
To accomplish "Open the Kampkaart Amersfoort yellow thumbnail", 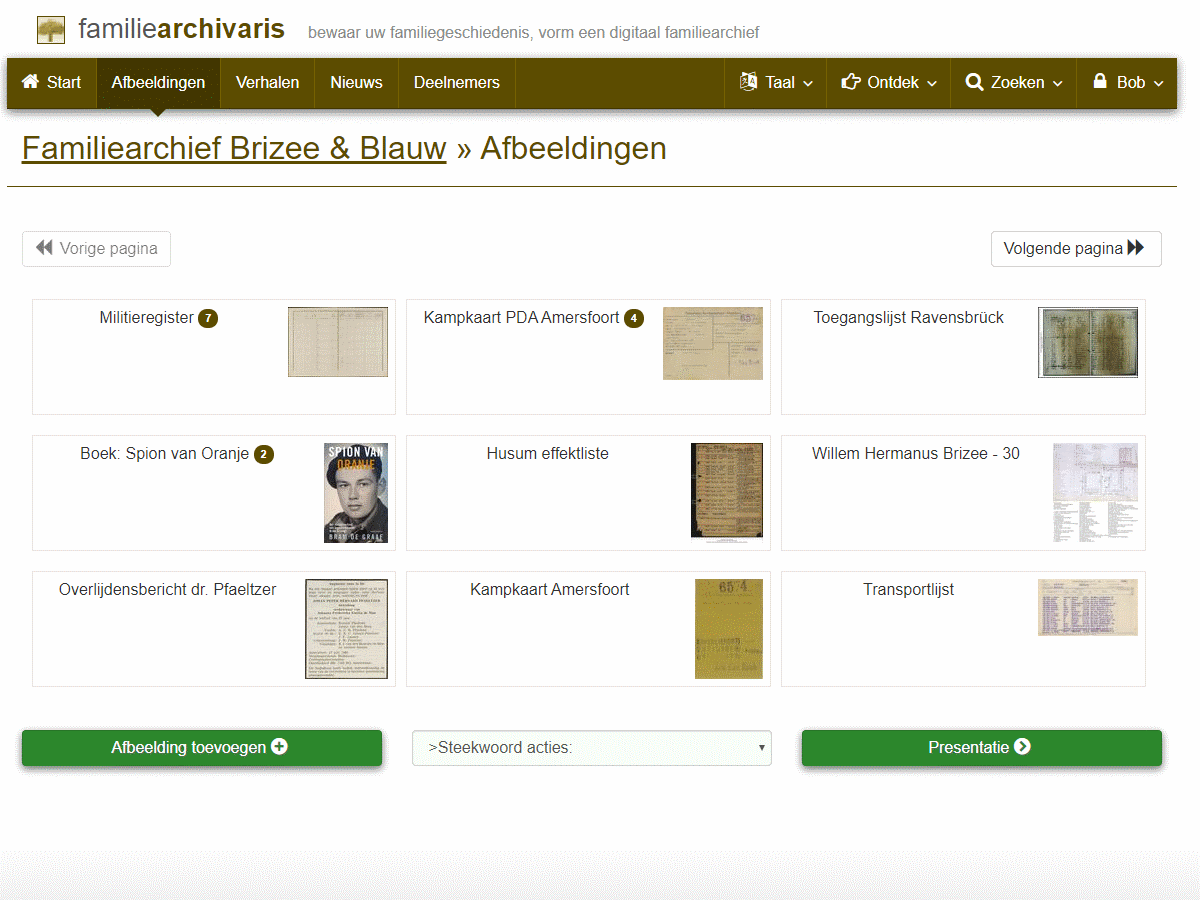I will tap(729, 629).
